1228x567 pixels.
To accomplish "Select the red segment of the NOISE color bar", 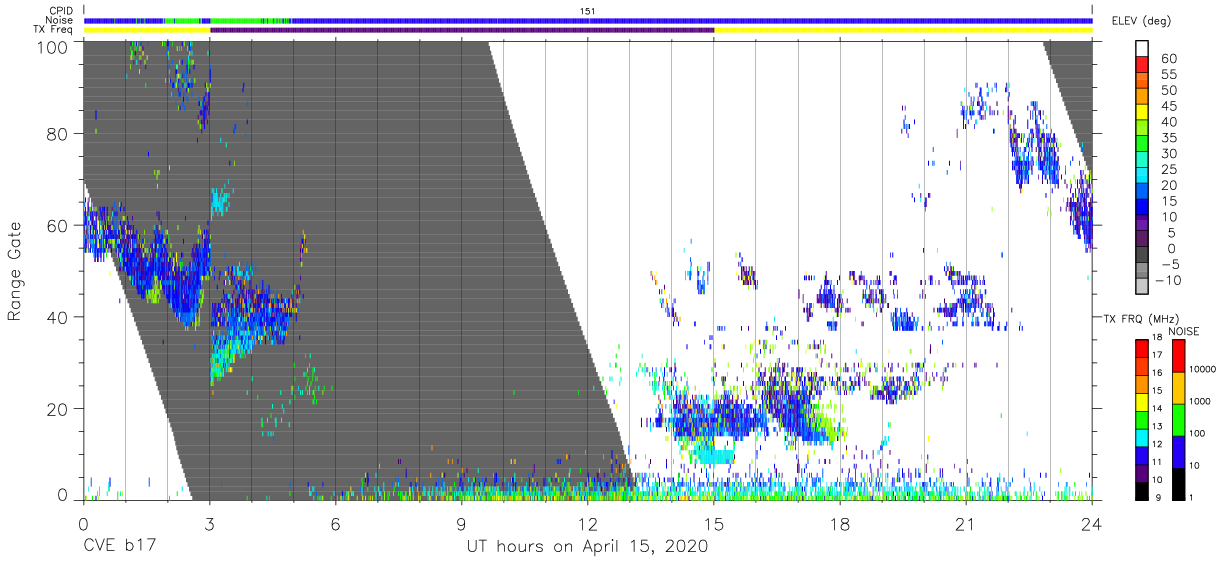I will [x=1177, y=356].
